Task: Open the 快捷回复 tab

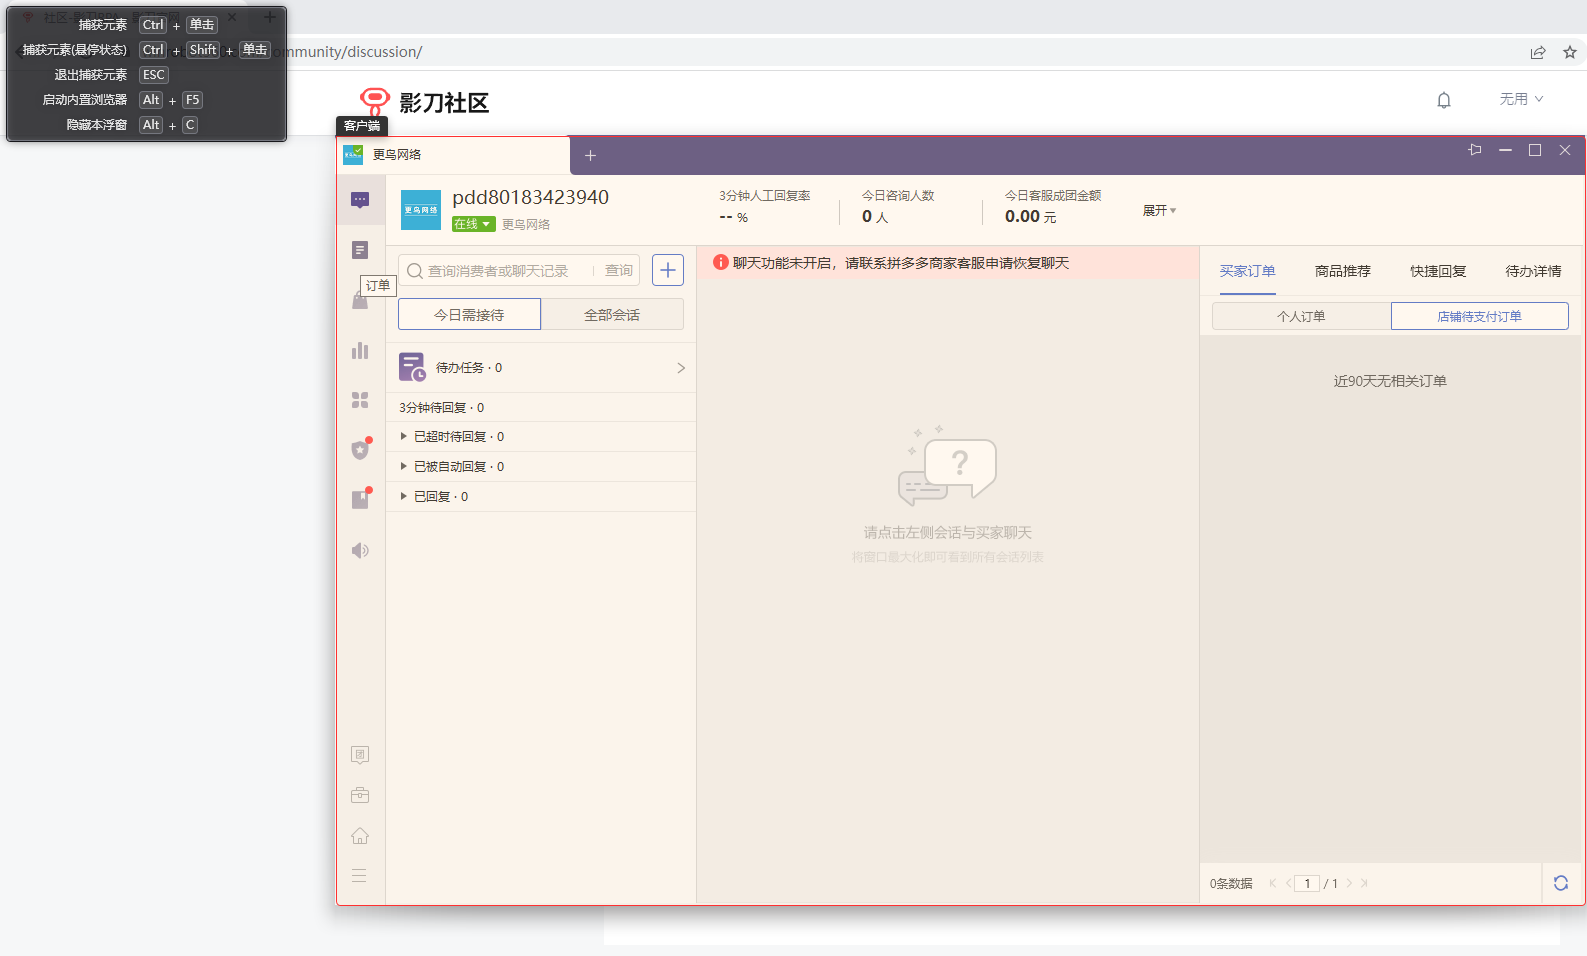Action: [x=1437, y=271]
